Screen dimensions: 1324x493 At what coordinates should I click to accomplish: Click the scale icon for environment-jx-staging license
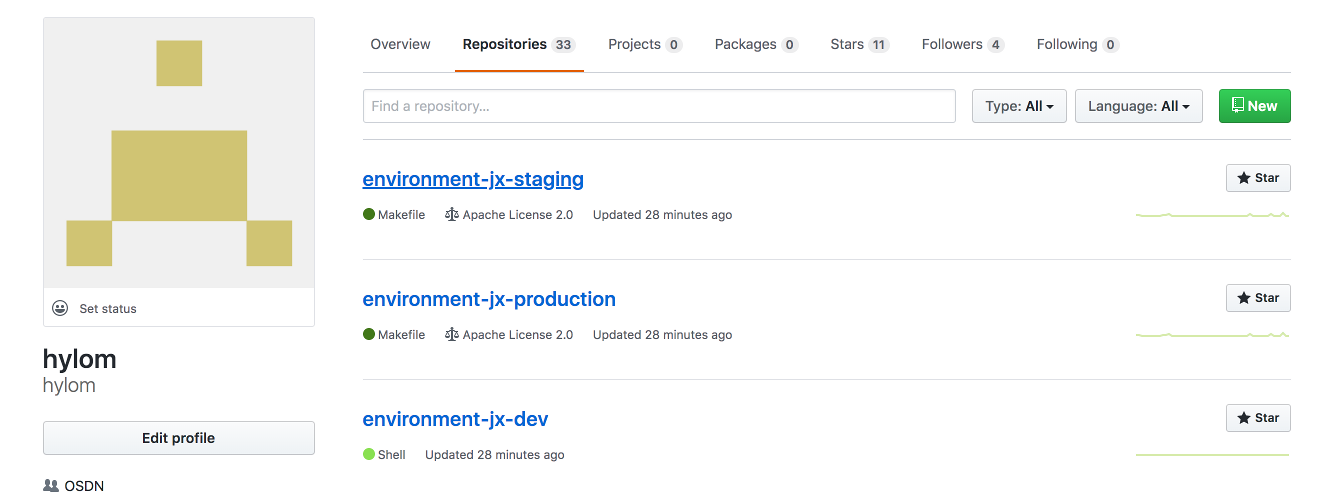coord(452,214)
